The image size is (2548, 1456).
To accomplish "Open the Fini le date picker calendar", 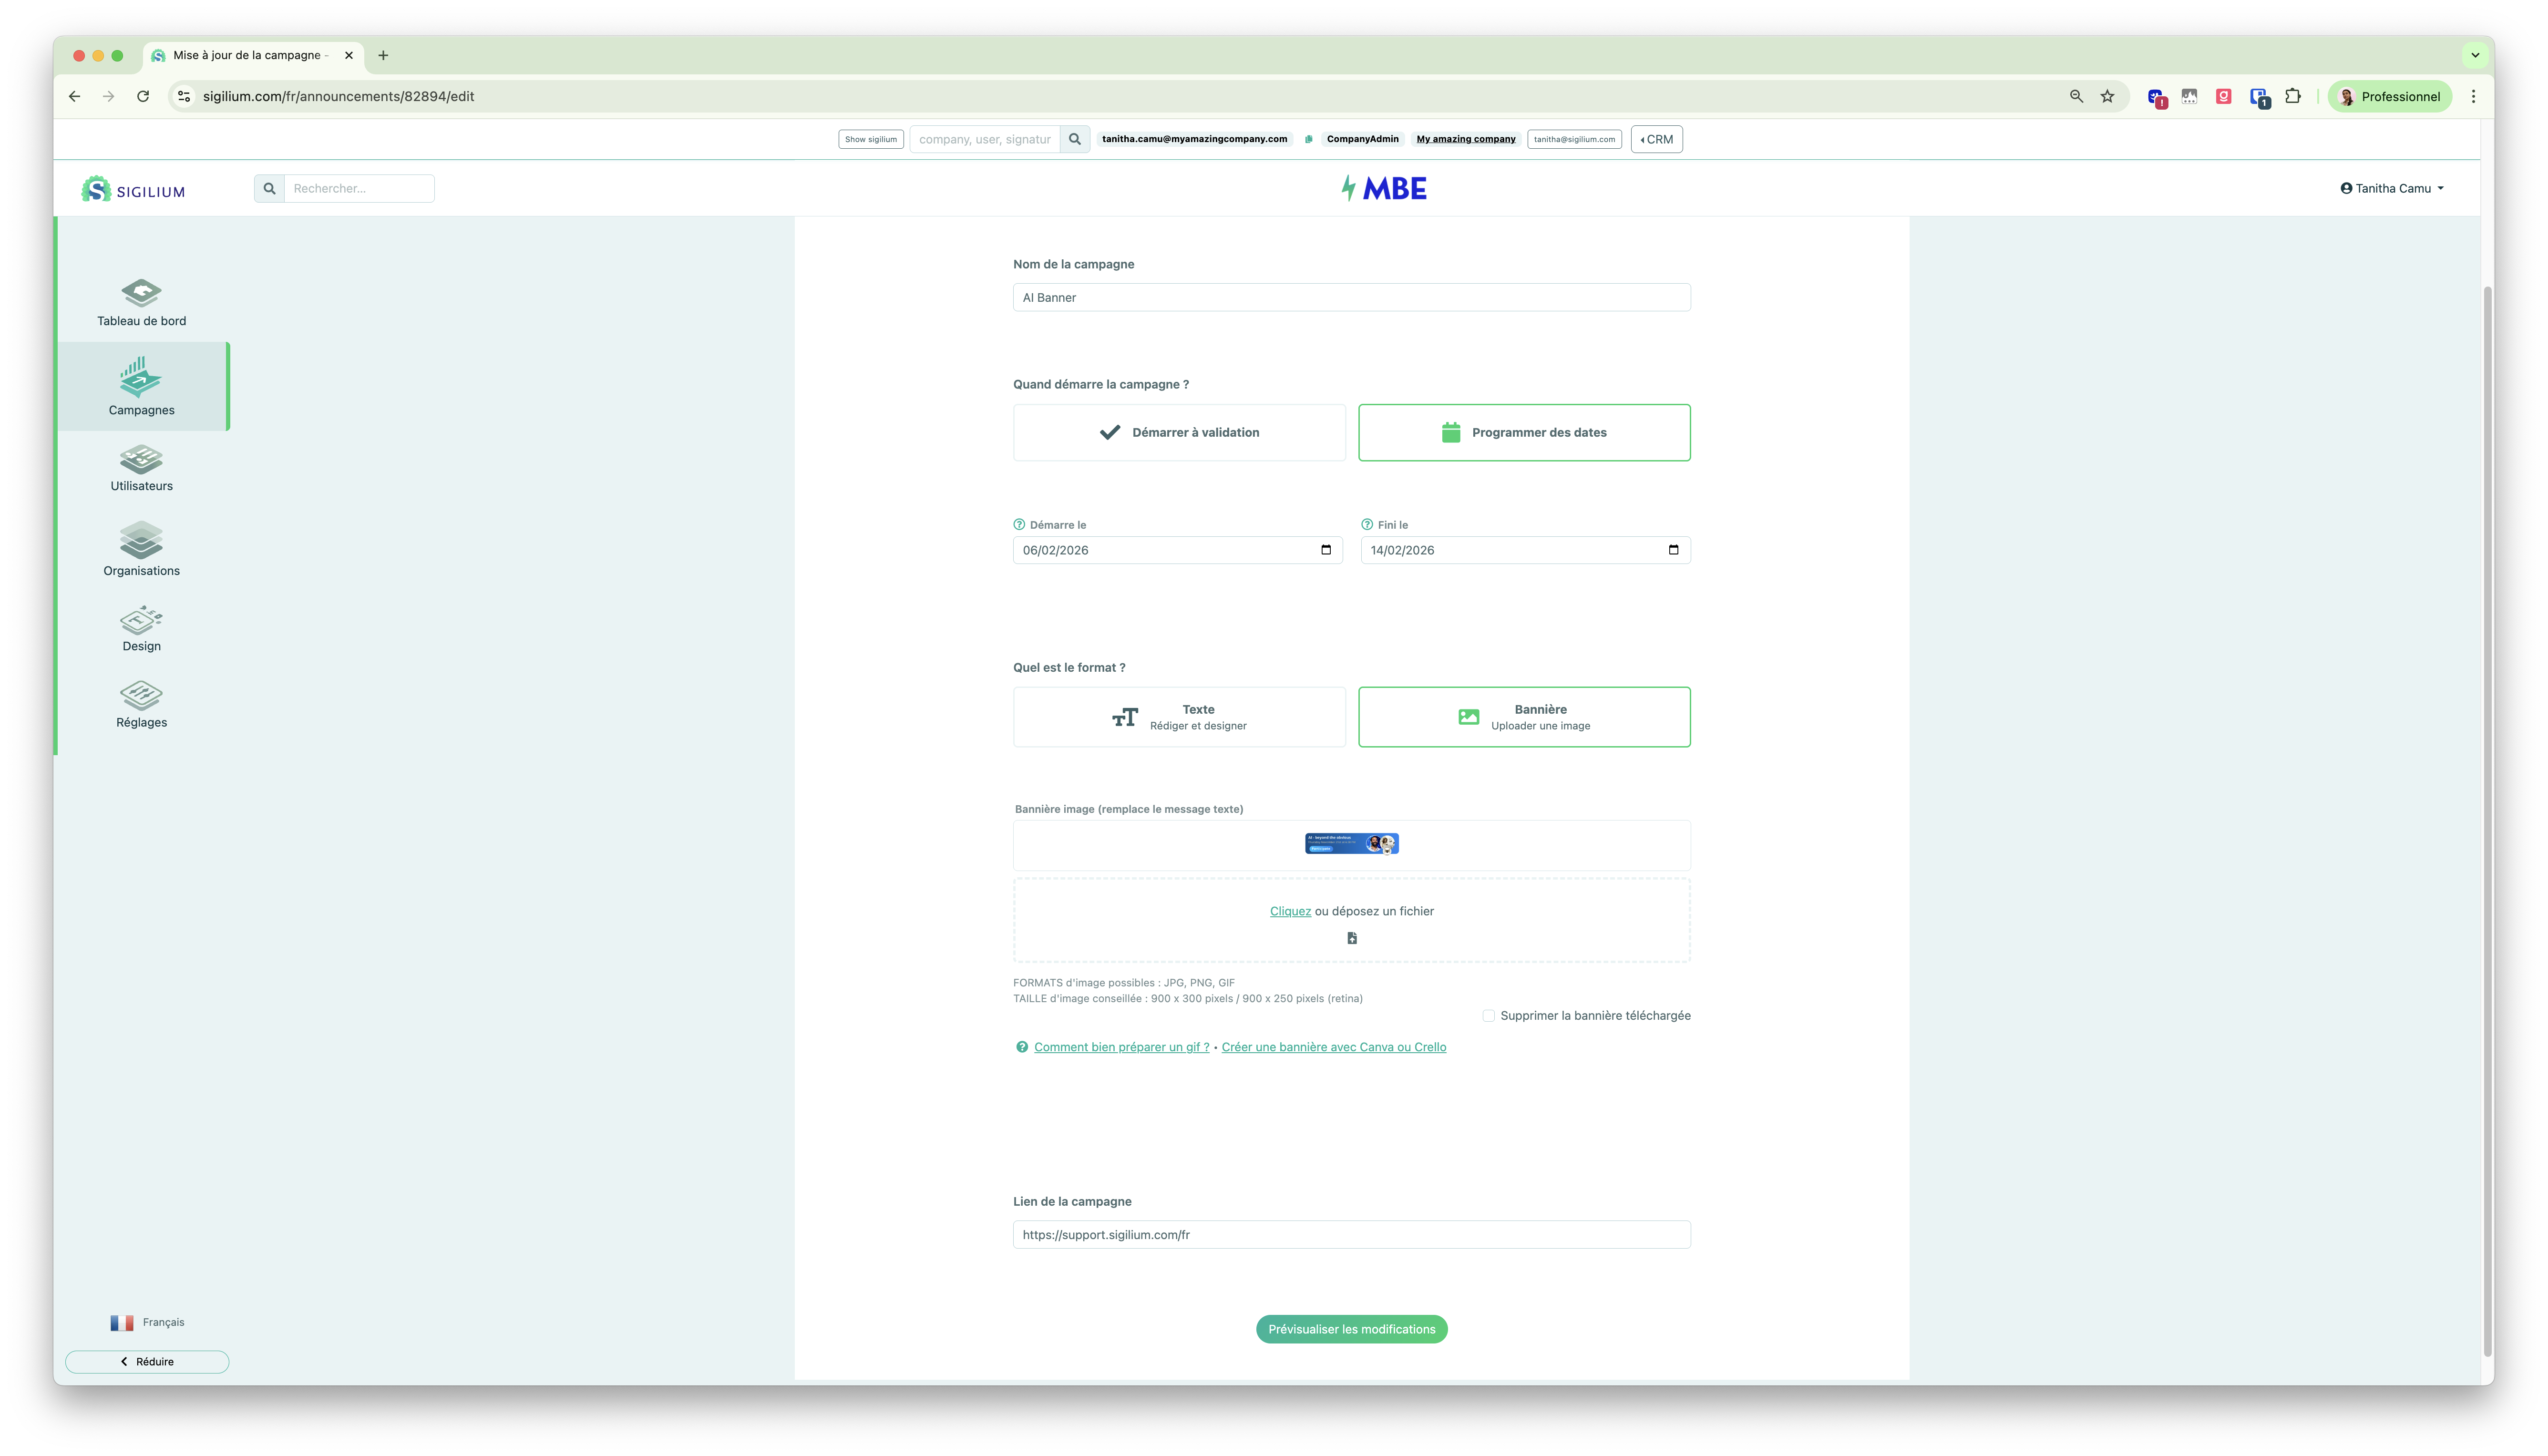I will 1673,550.
